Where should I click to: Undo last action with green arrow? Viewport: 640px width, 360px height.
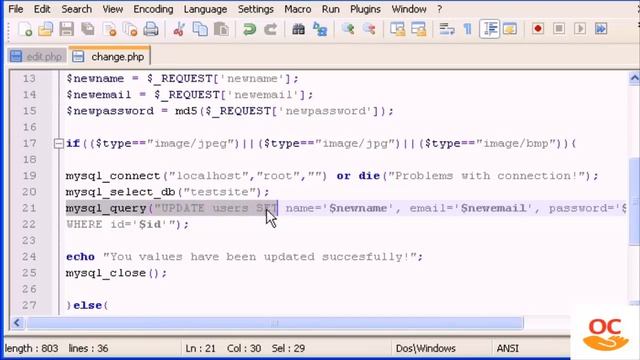[249, 29]
